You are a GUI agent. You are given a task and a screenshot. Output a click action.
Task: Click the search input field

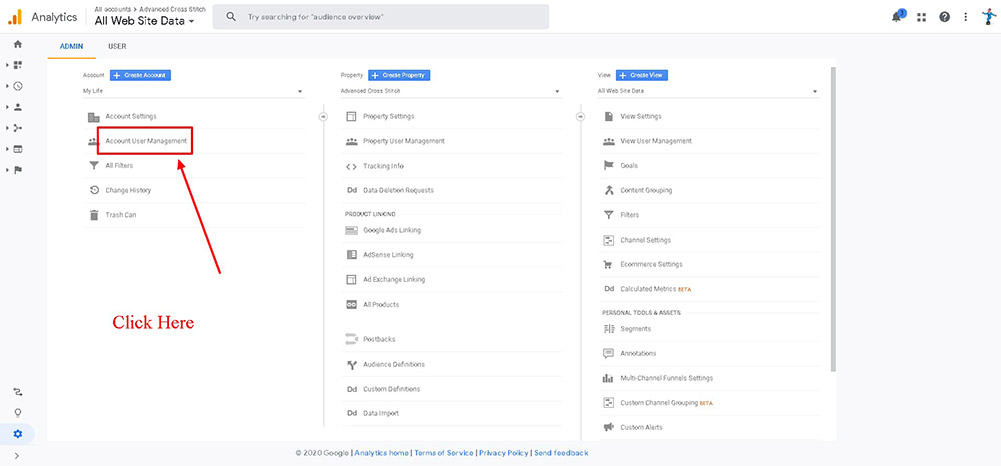click(380, 17)
